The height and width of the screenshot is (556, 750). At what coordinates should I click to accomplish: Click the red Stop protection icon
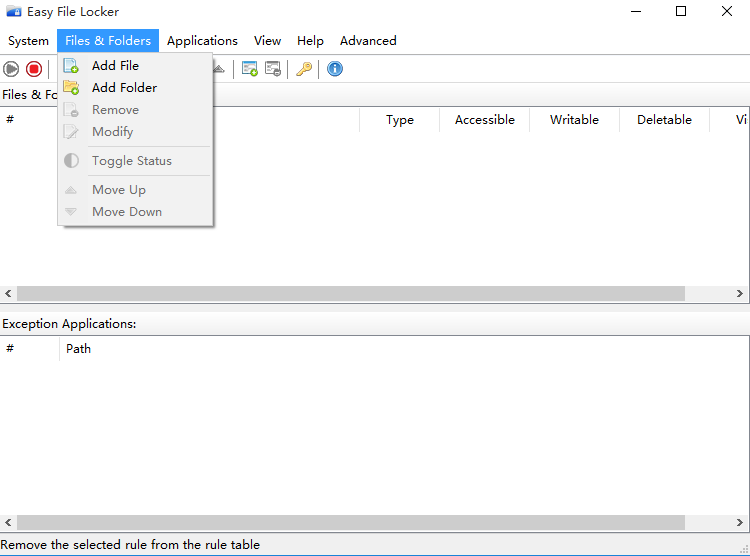pos(34,69)
